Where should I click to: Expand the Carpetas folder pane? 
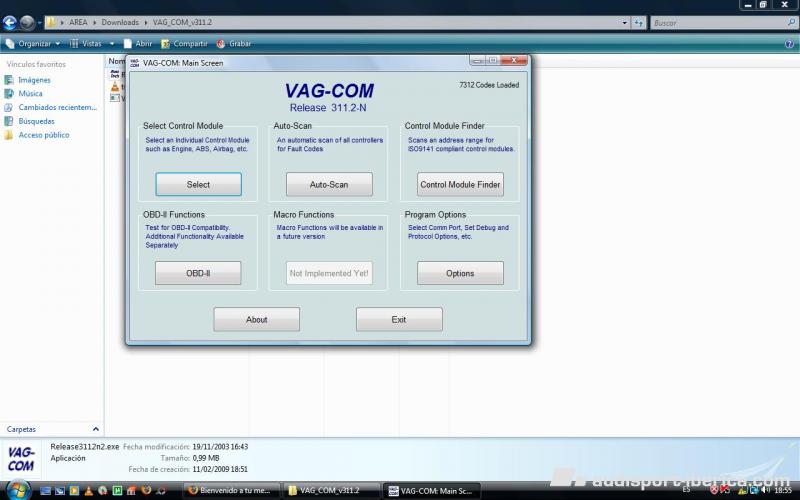[x=95, y=429]
